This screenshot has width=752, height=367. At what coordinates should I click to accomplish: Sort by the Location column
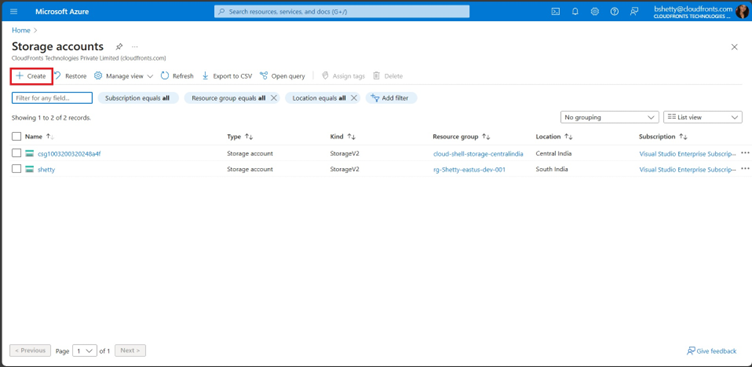pyautogui.click(x=554, y=137)
